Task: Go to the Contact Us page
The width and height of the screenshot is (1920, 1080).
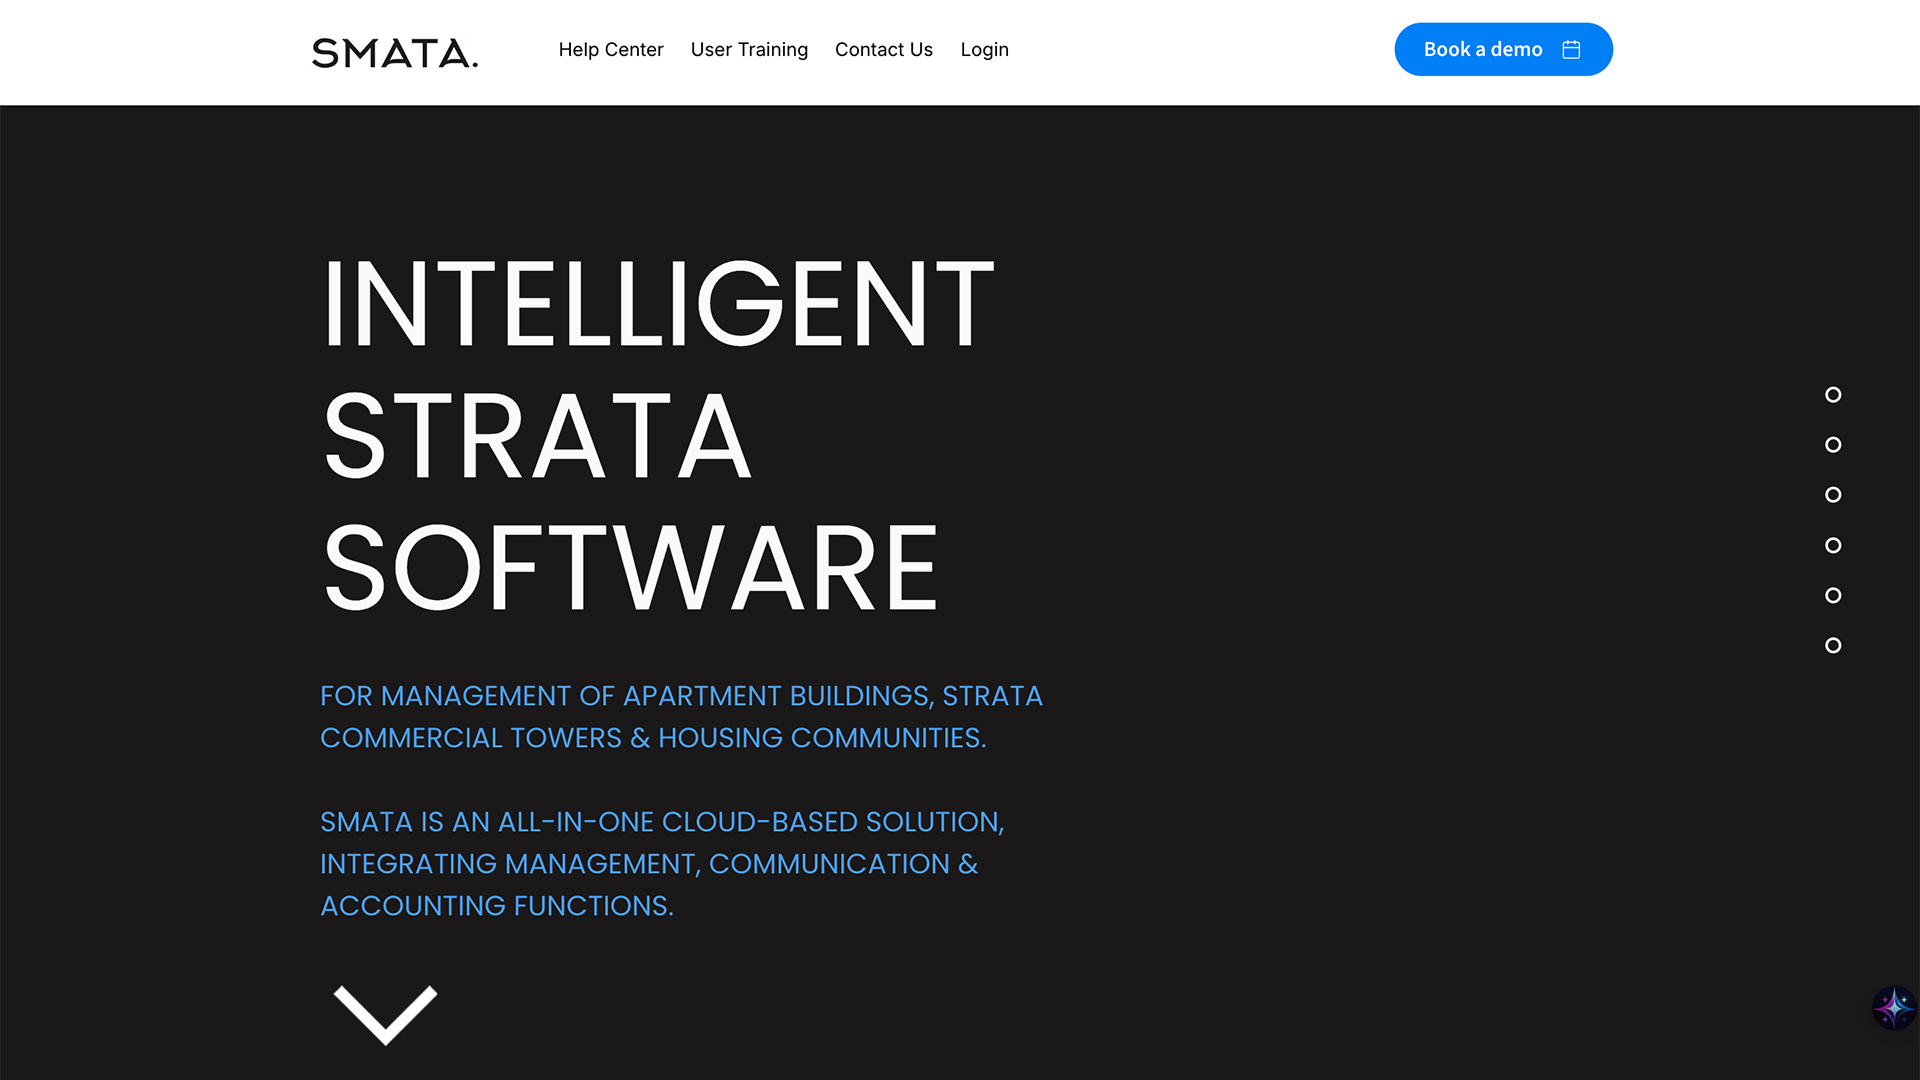Action: [883, 49]
